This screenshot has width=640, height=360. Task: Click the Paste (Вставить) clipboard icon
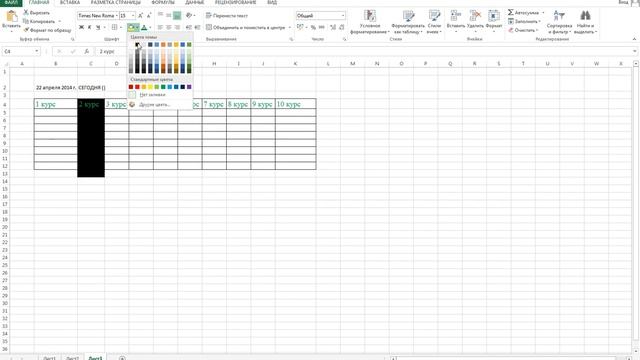pos(11,17)
